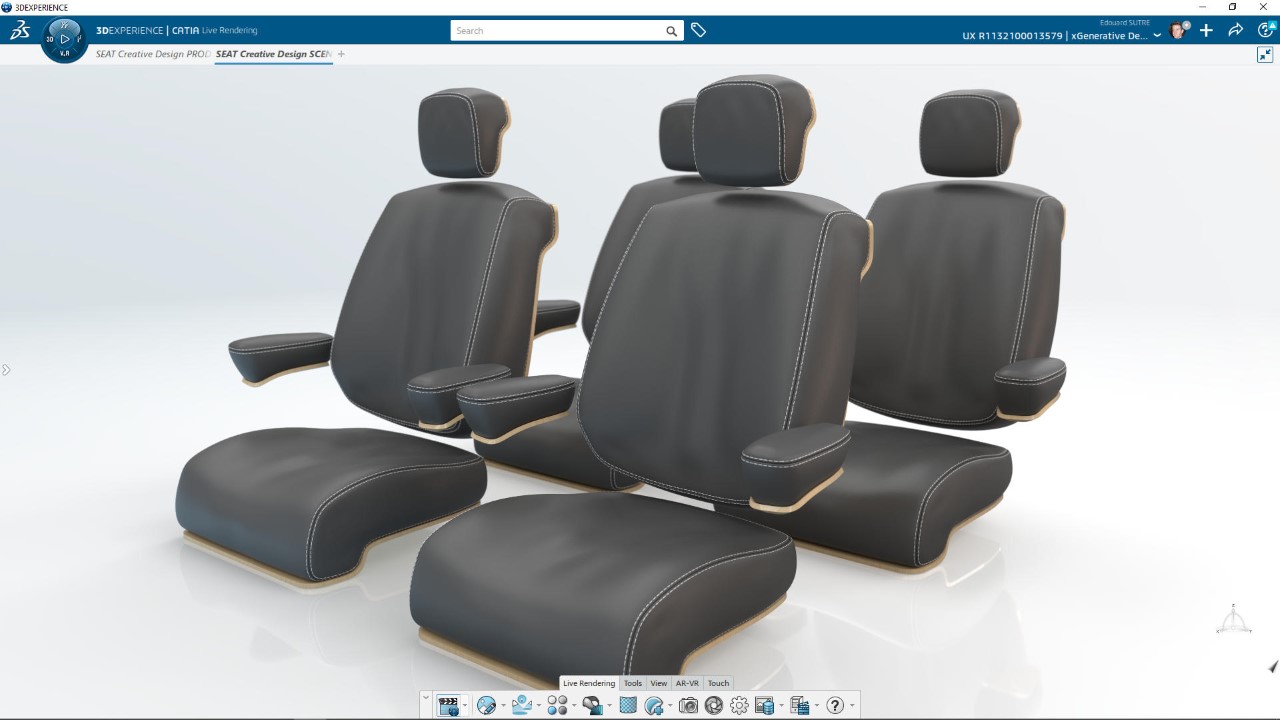Open the 3DEXPERIENCE compass
The height and width of the screenshot is (720, 1280).
point(65,39)
